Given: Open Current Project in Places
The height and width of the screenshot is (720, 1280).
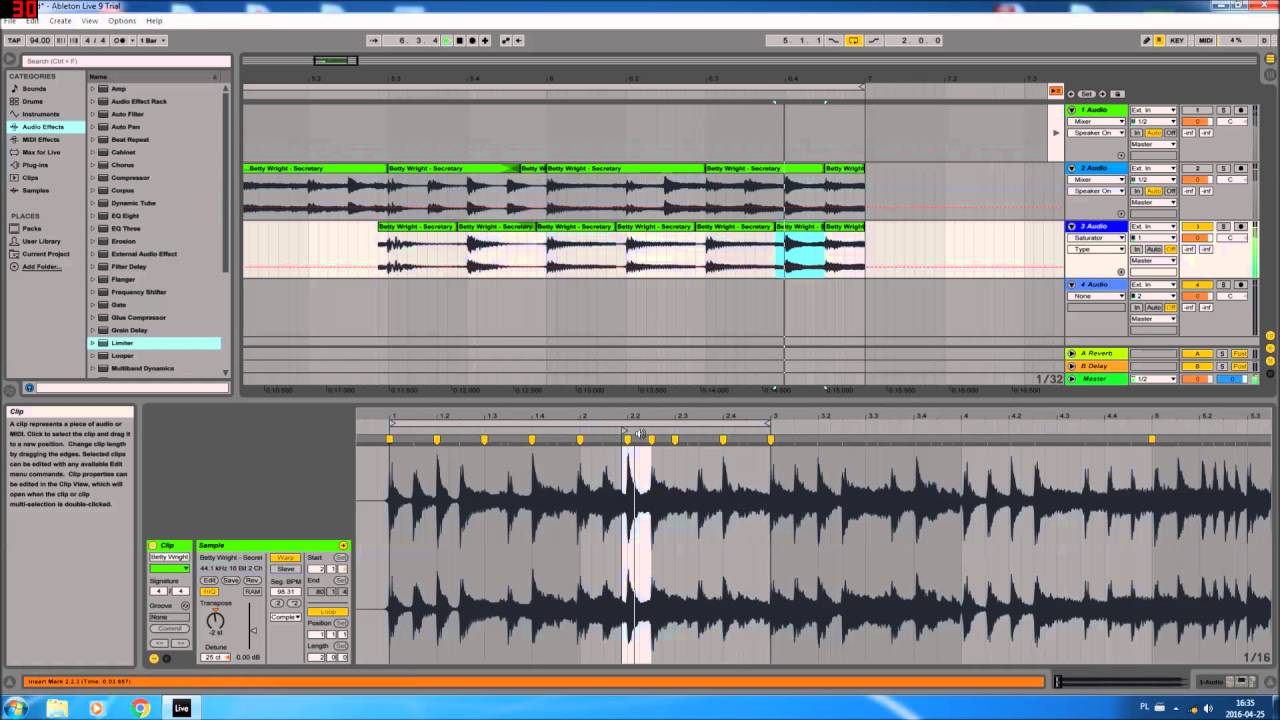Looking at the screenshot, I should (x=46, y=254).
